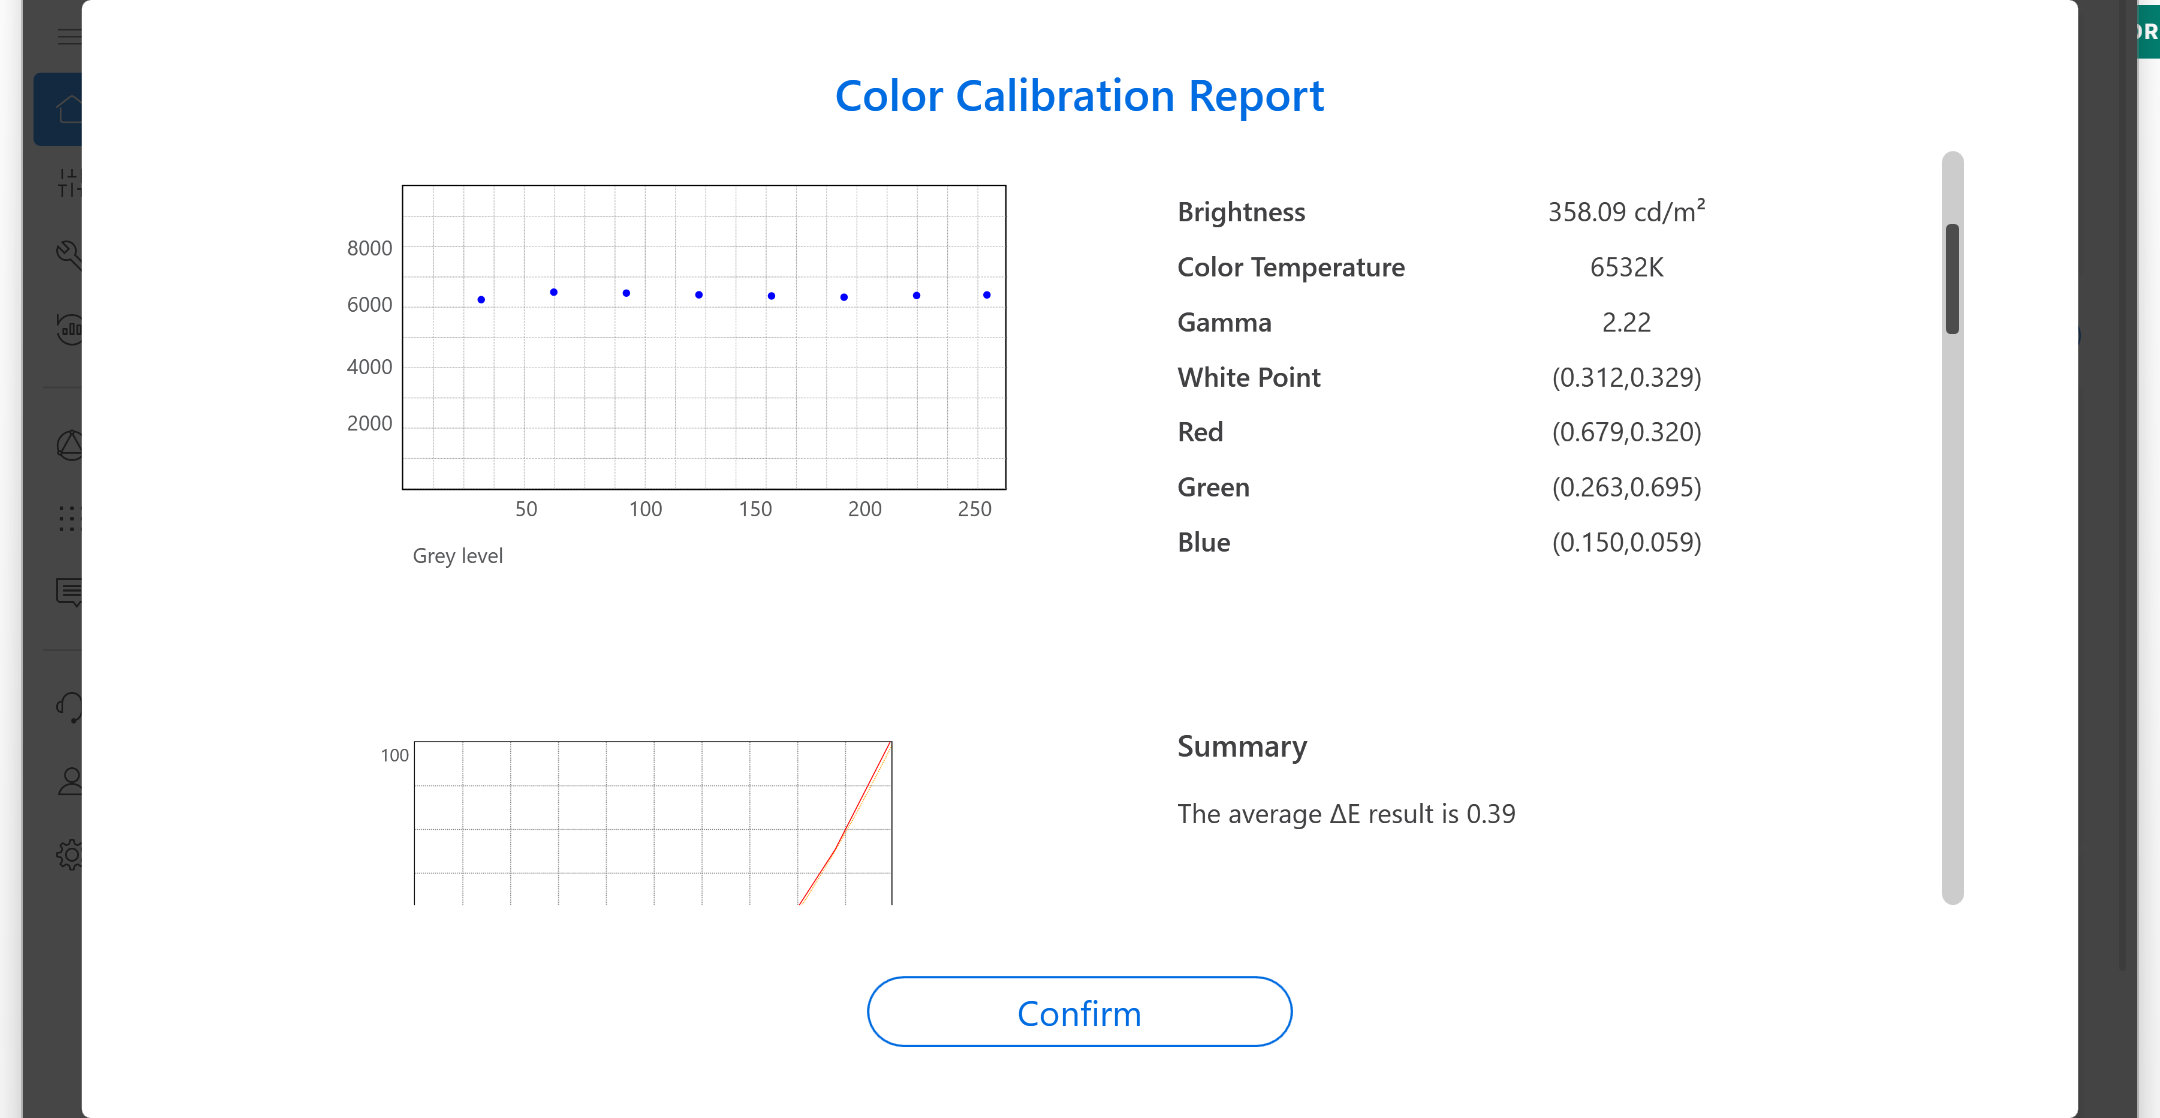Click the 8000 y-axis tick label
The width and height of the screenshot is (2160, 1118).
pos(369,248)
